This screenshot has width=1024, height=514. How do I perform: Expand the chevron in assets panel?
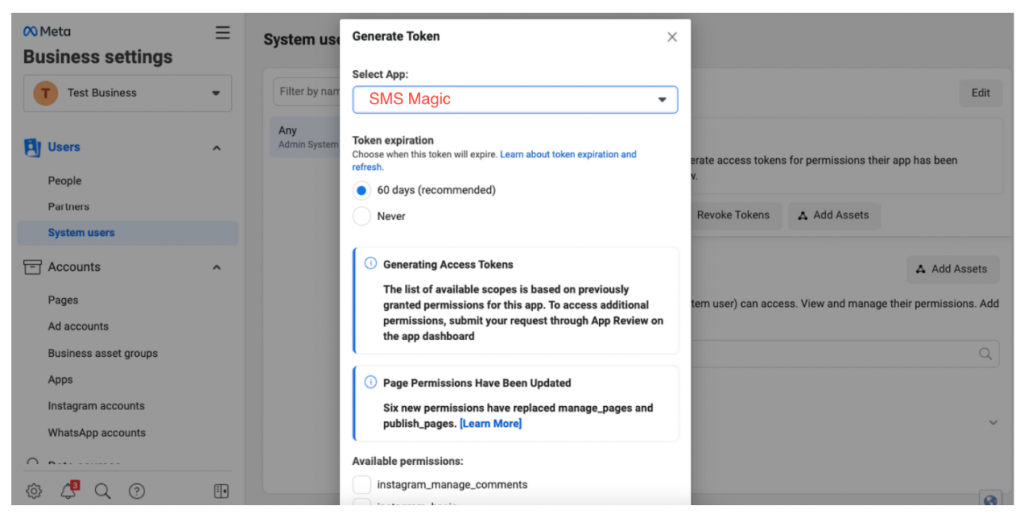coord(993,423)
